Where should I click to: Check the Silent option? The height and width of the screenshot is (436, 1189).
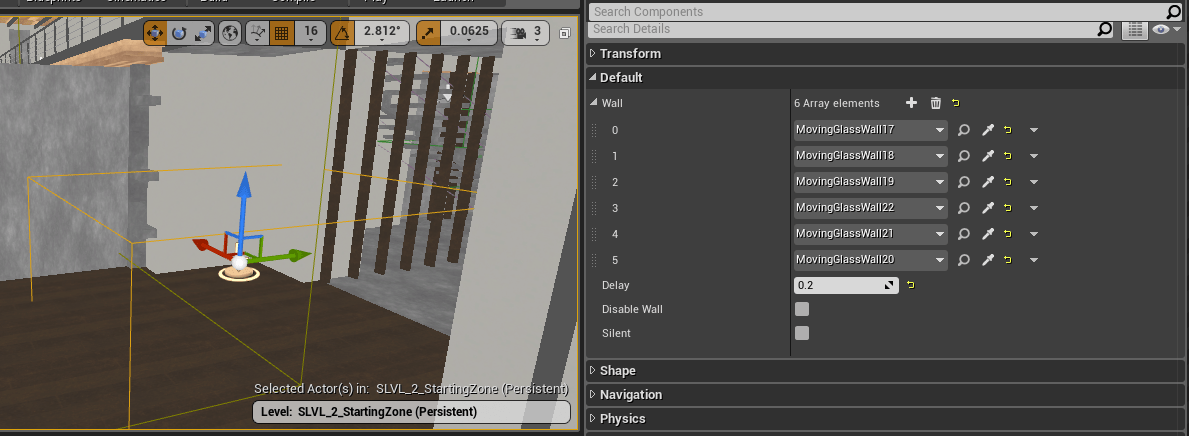[802, 333]
